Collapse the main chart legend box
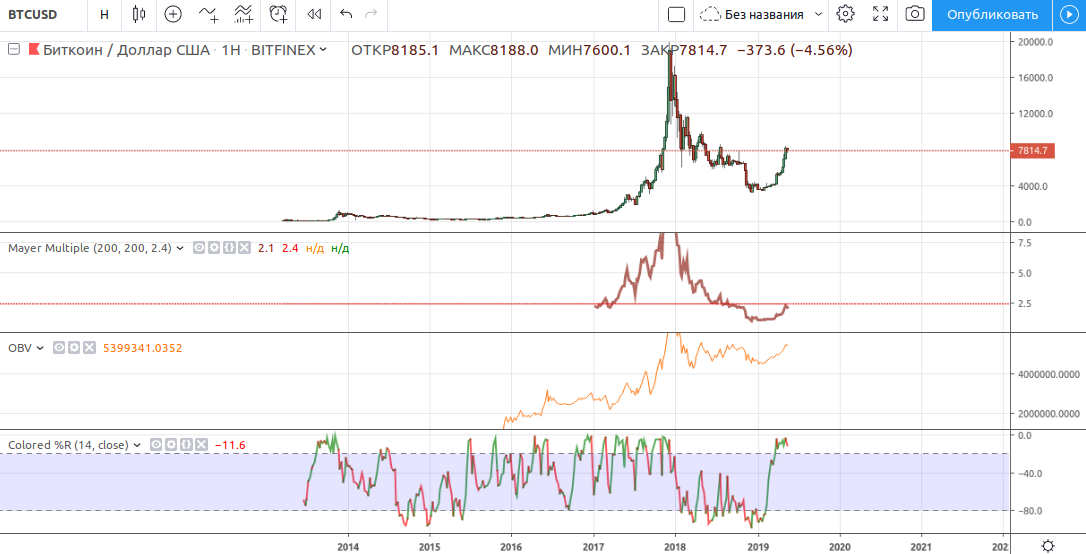This screenshot has width=1086, height=554. point(14,49)
